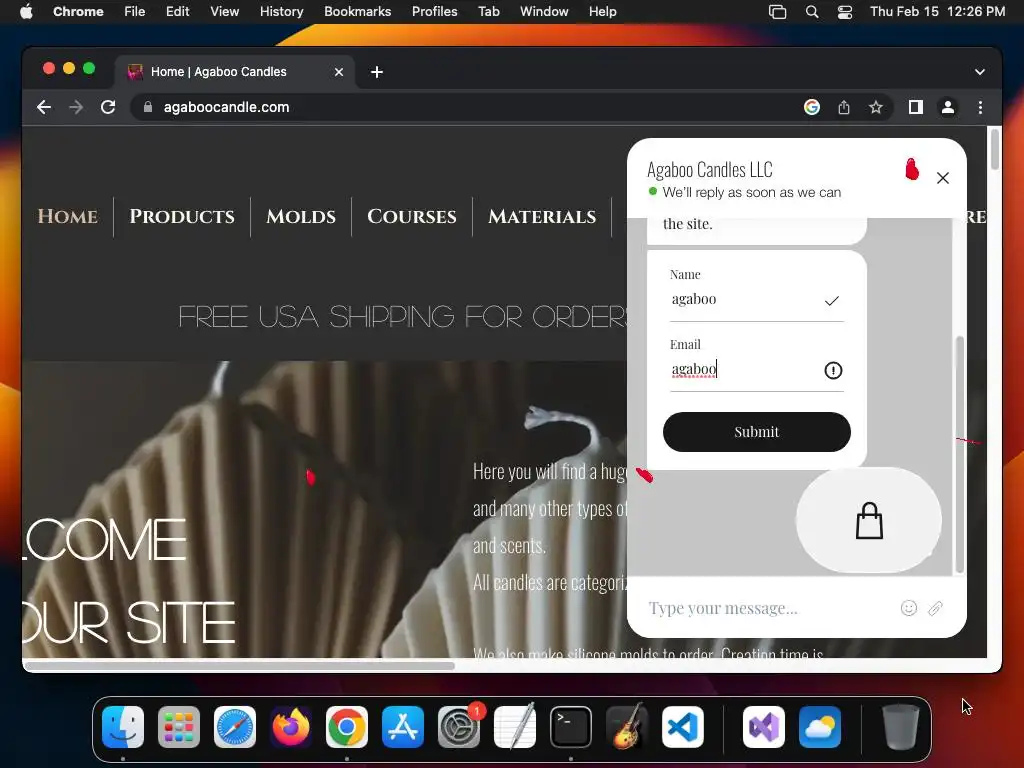Open VS Code from the Dock
The image size is (1024, 768).
pyautogui.click(x=682, y=727)
